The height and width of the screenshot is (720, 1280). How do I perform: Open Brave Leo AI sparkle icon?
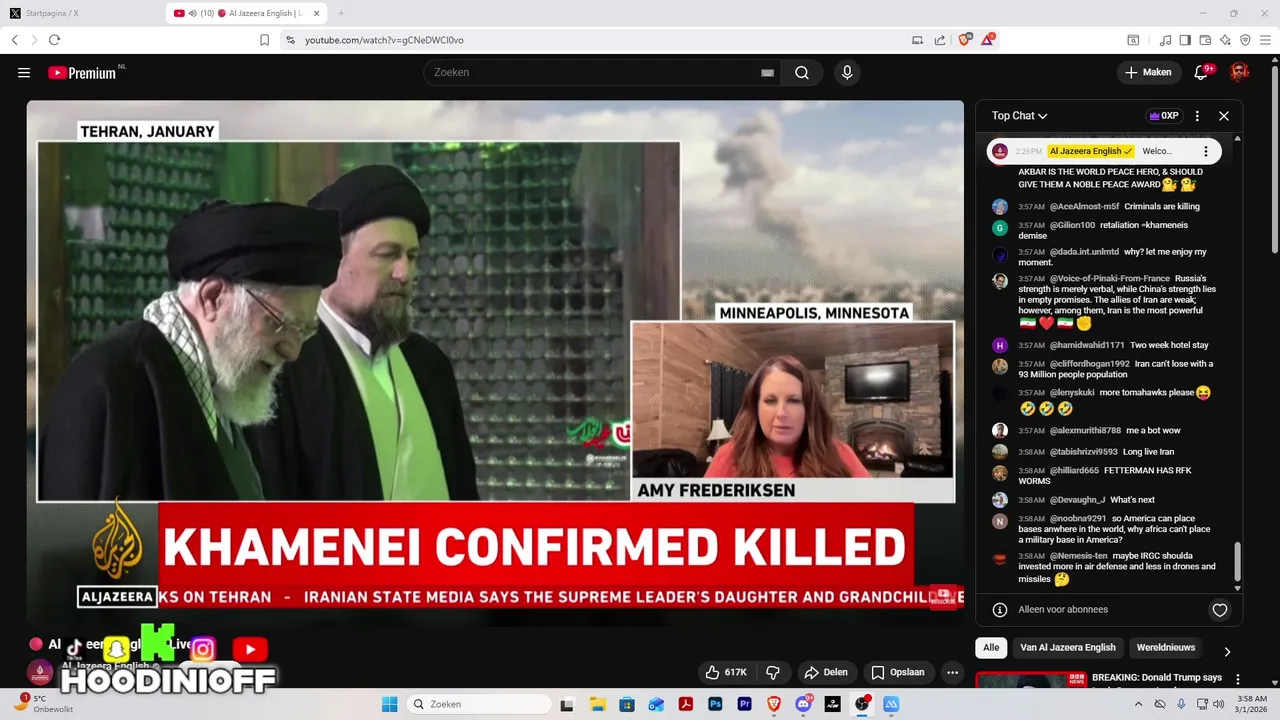(x=1225, y=40)
